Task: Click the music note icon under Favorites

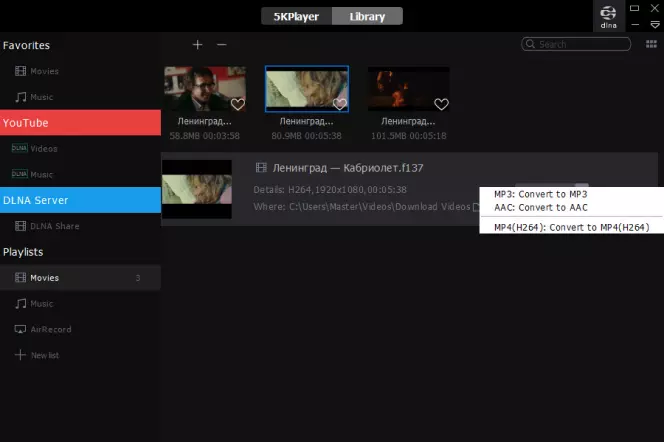Action: (20, 97)
